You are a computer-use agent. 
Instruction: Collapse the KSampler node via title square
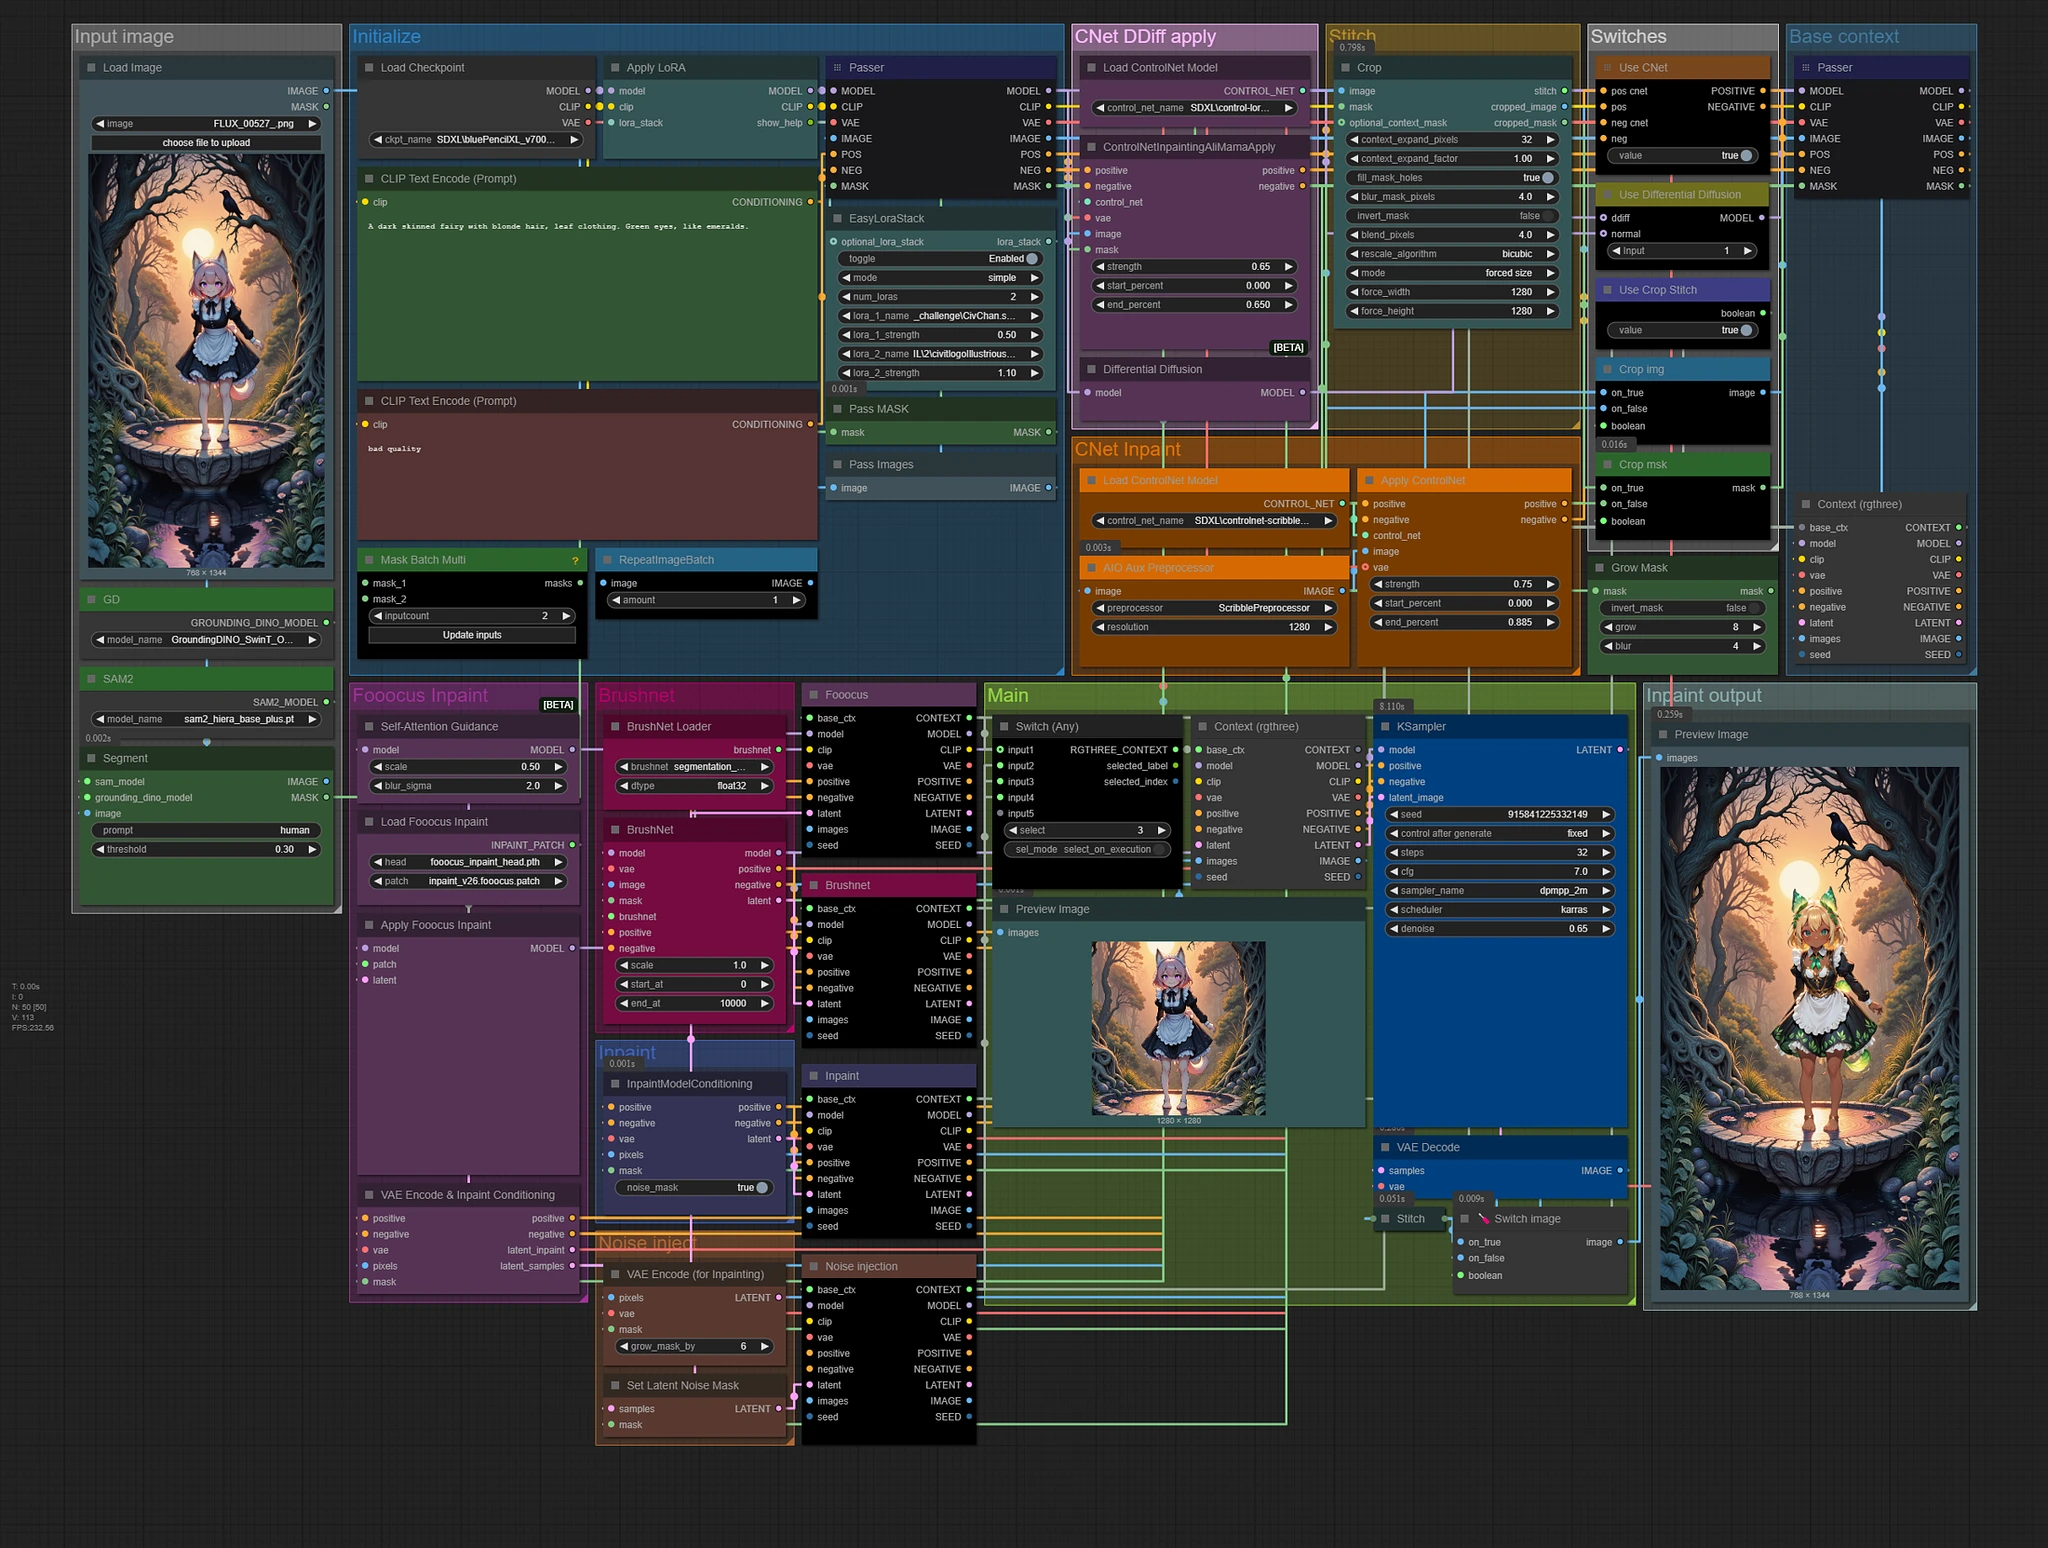click(1385, 727)
